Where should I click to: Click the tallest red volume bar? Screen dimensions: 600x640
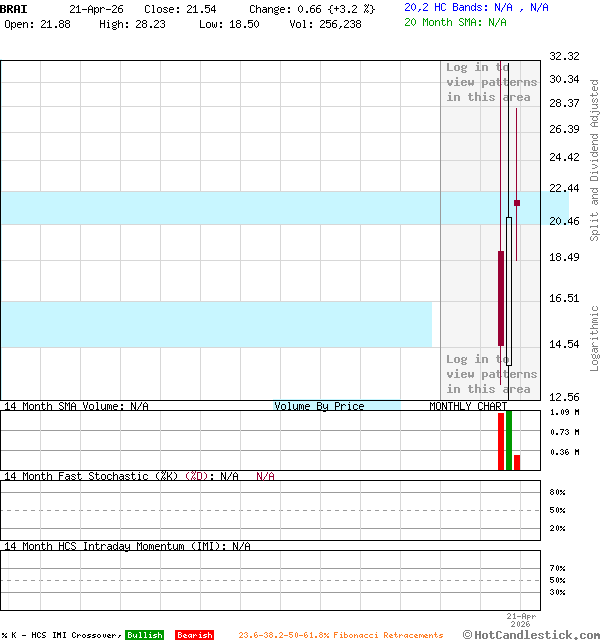501,441
